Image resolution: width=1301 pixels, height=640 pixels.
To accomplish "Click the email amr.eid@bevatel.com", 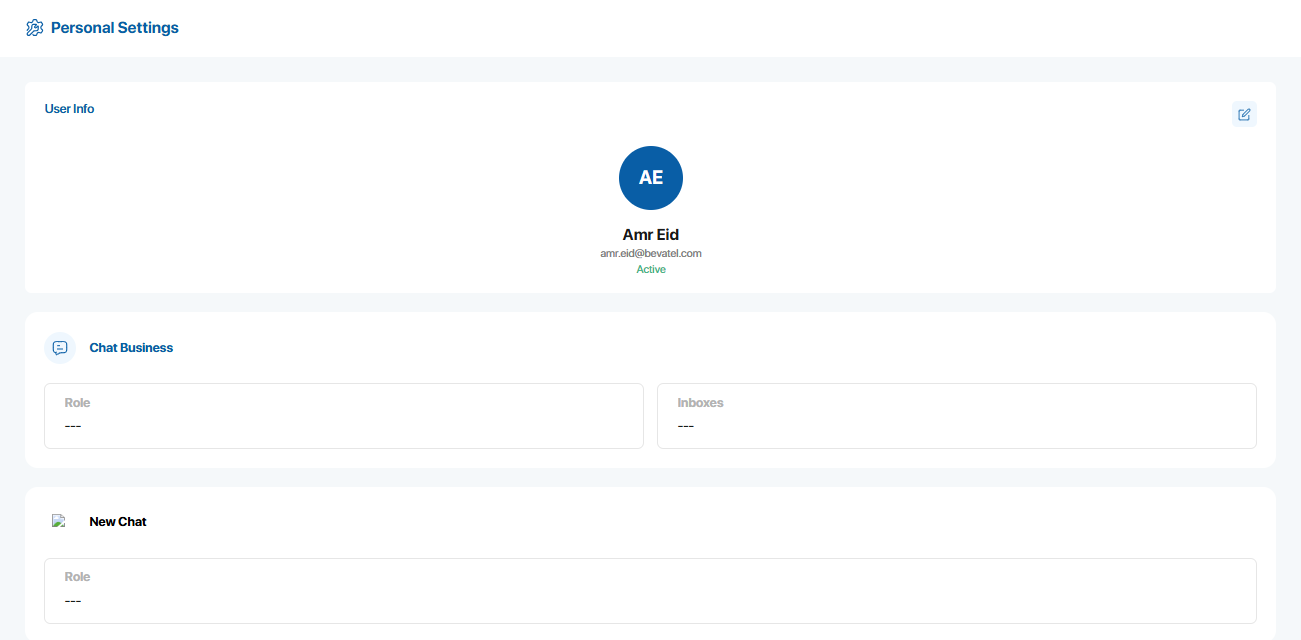I will [x=651, y=254].
